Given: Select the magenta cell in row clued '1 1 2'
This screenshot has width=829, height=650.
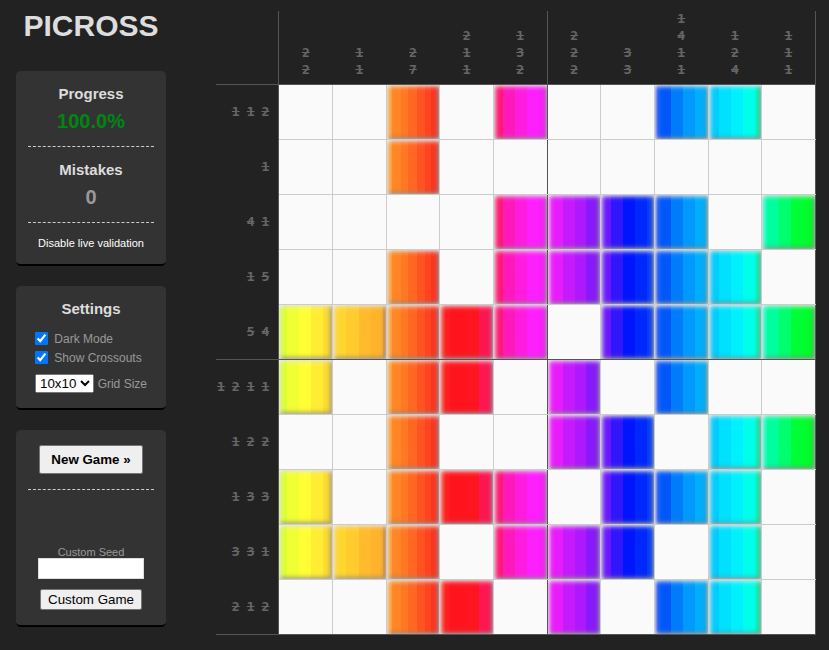Looking at the screenshot, I should click(520, 112).
